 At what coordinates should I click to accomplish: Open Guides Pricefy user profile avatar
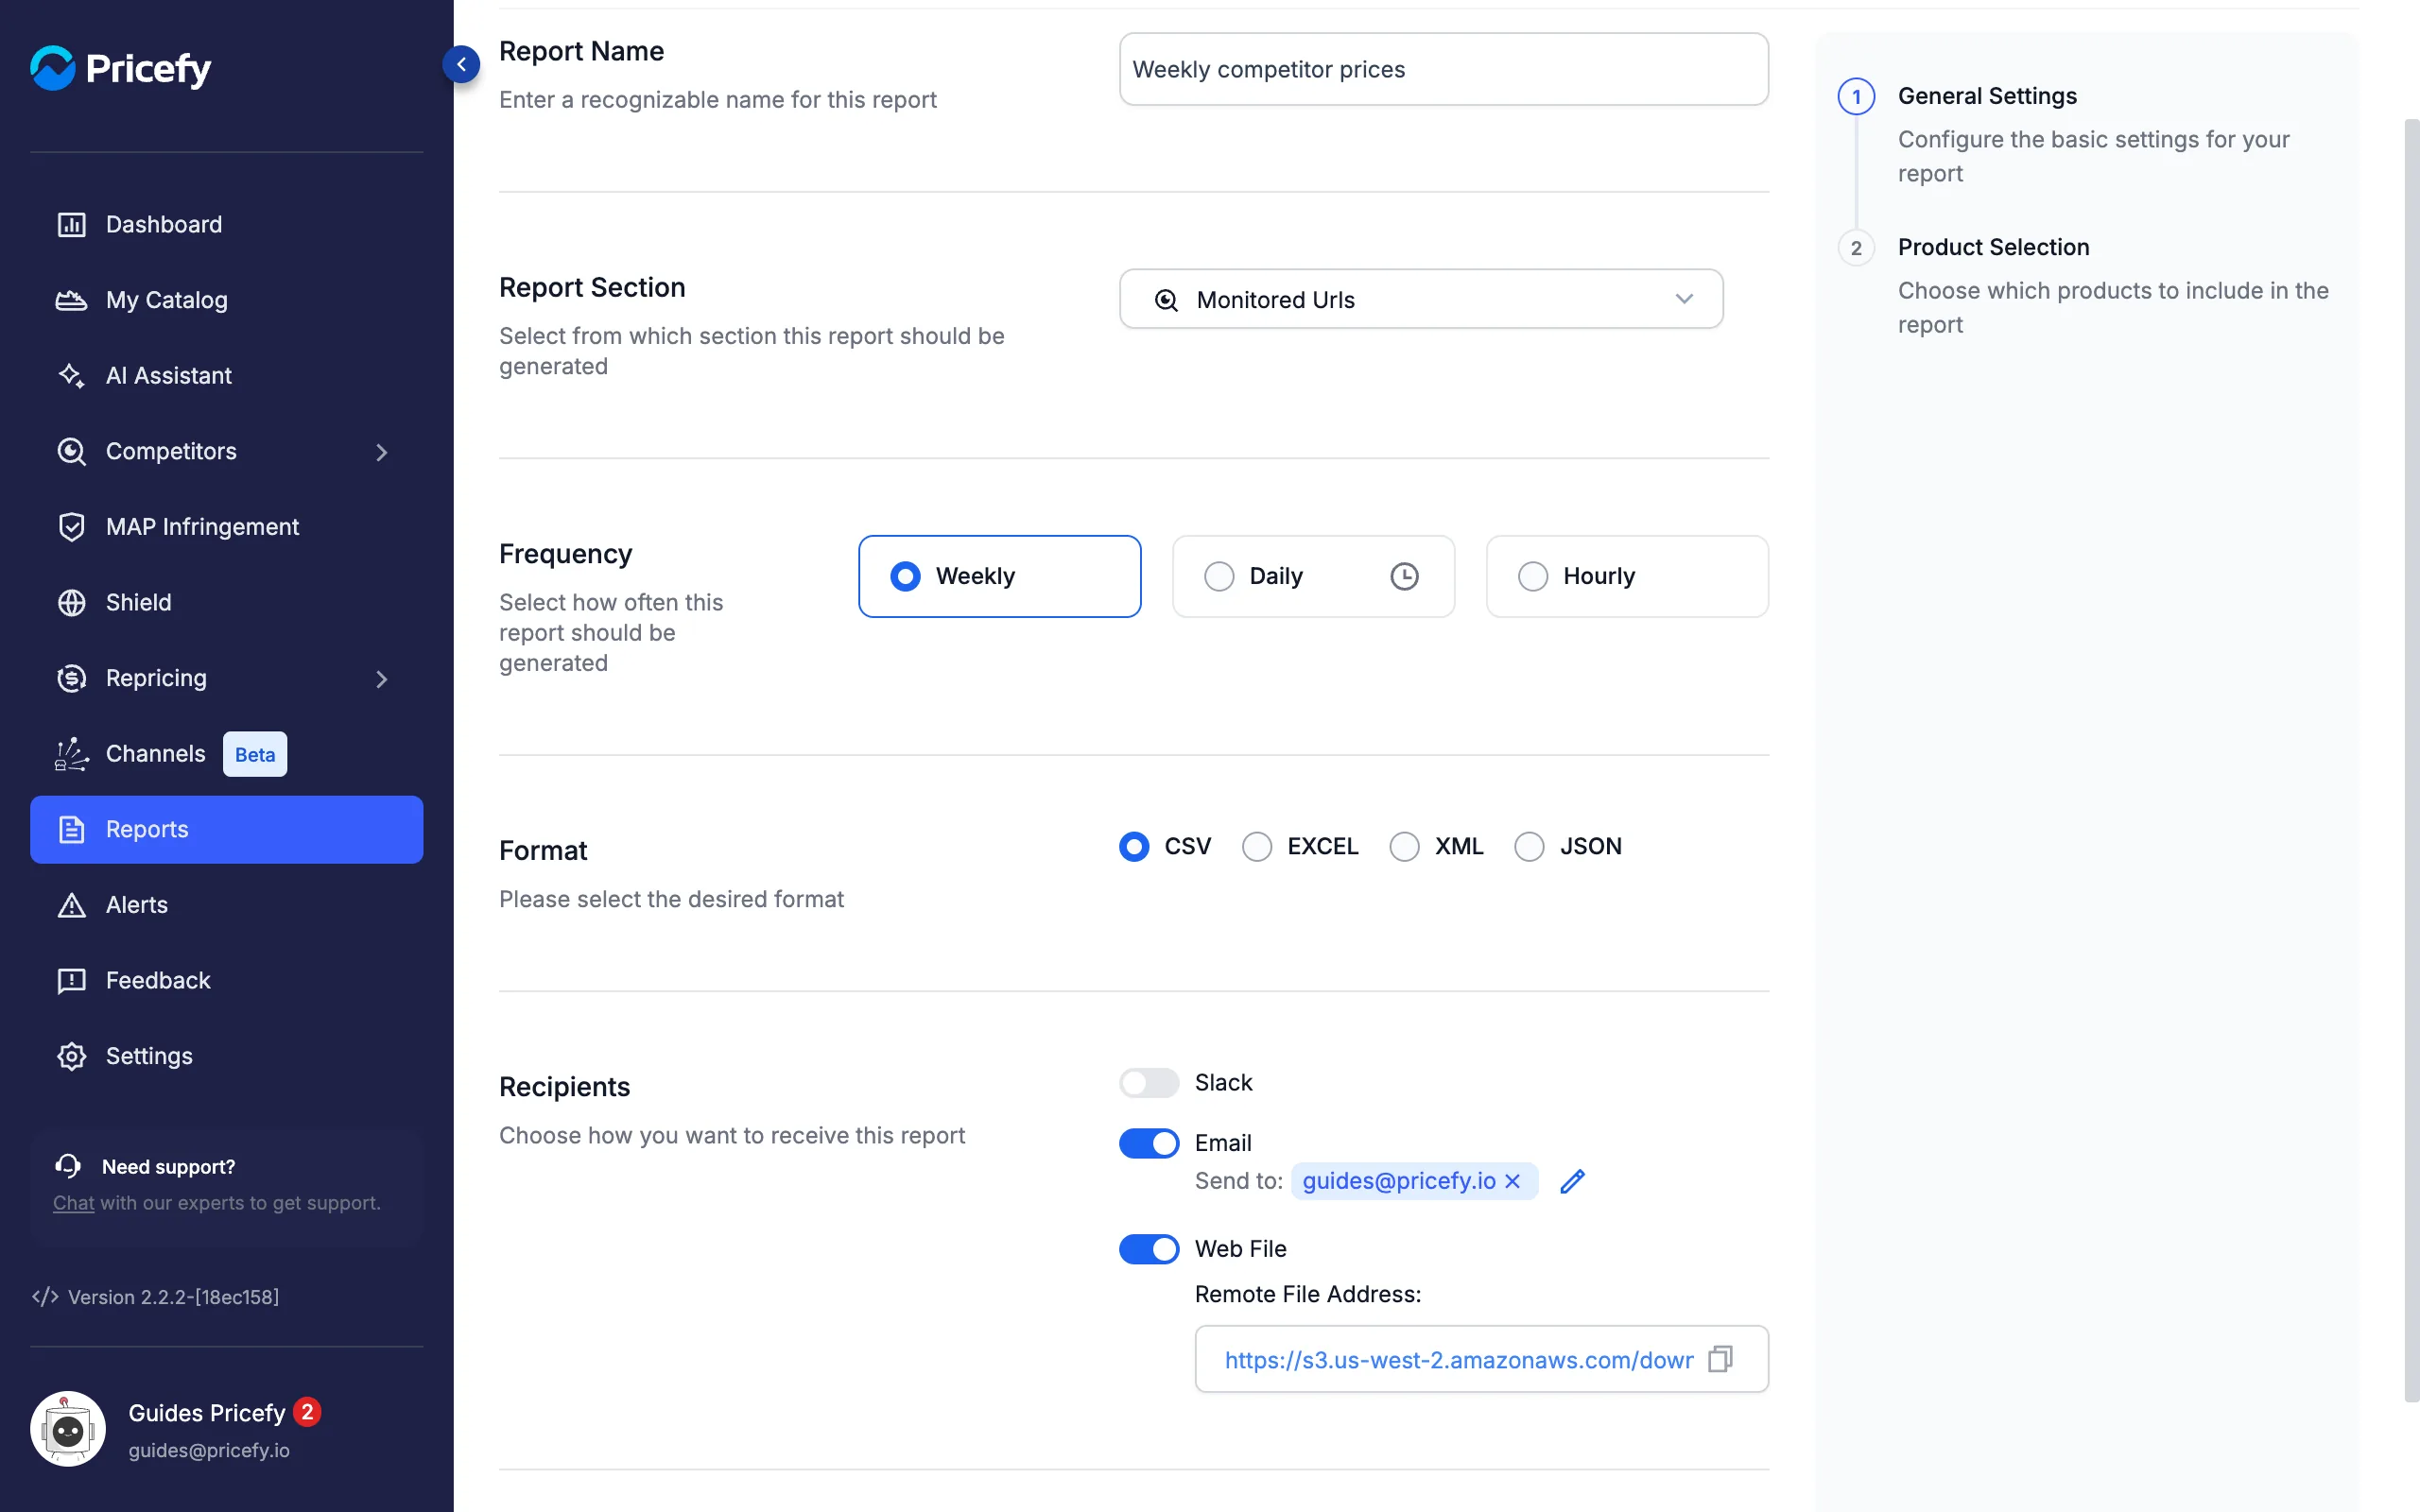(x=68, y=1429)
